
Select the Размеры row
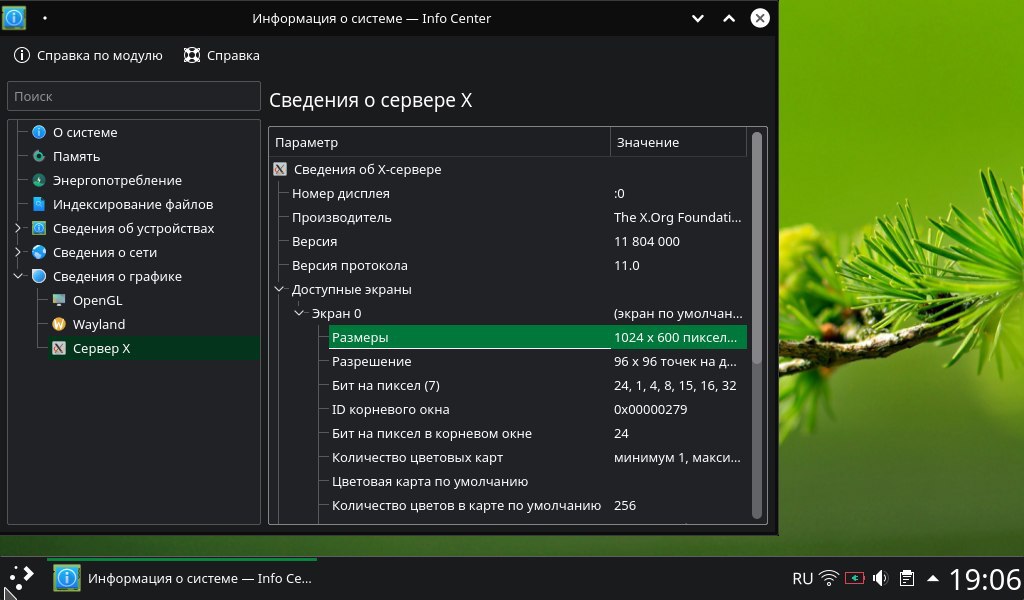click(538, 338)
